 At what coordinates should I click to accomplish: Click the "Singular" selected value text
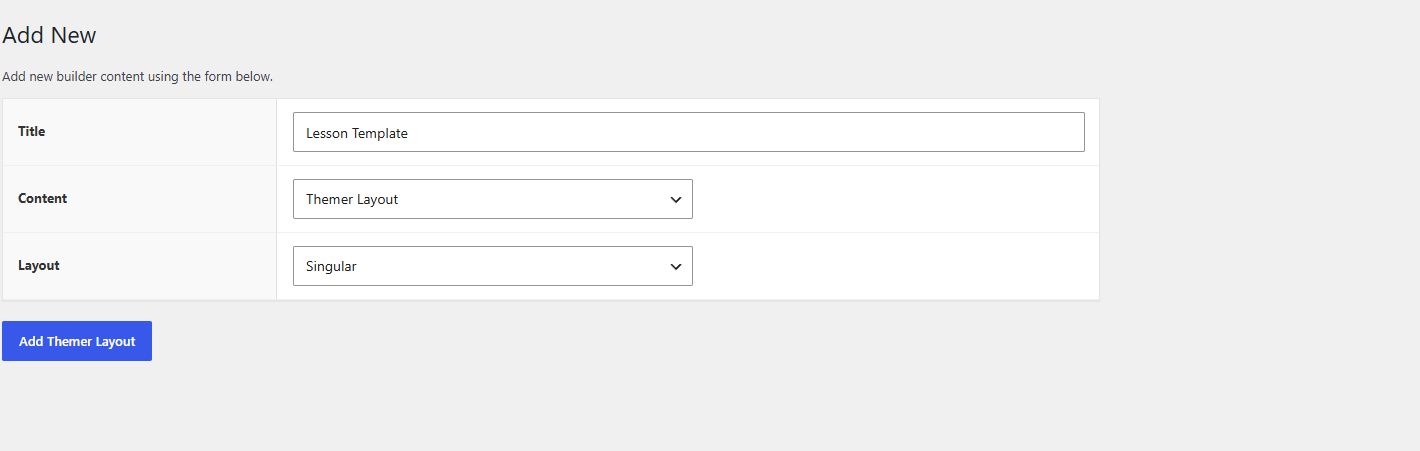(331, 267)
